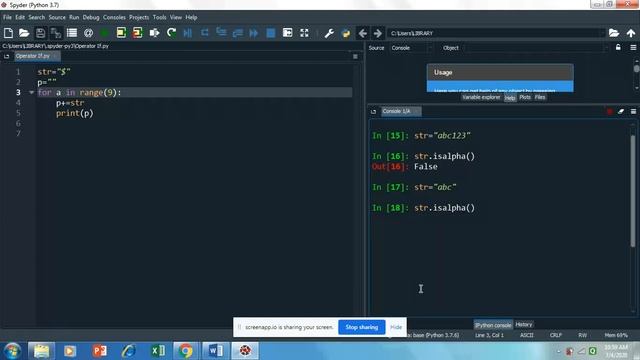The height and width of the screenshot is (360, 640).
Task: Switch to the Plots tab
Action: click(x=525, y=98)
